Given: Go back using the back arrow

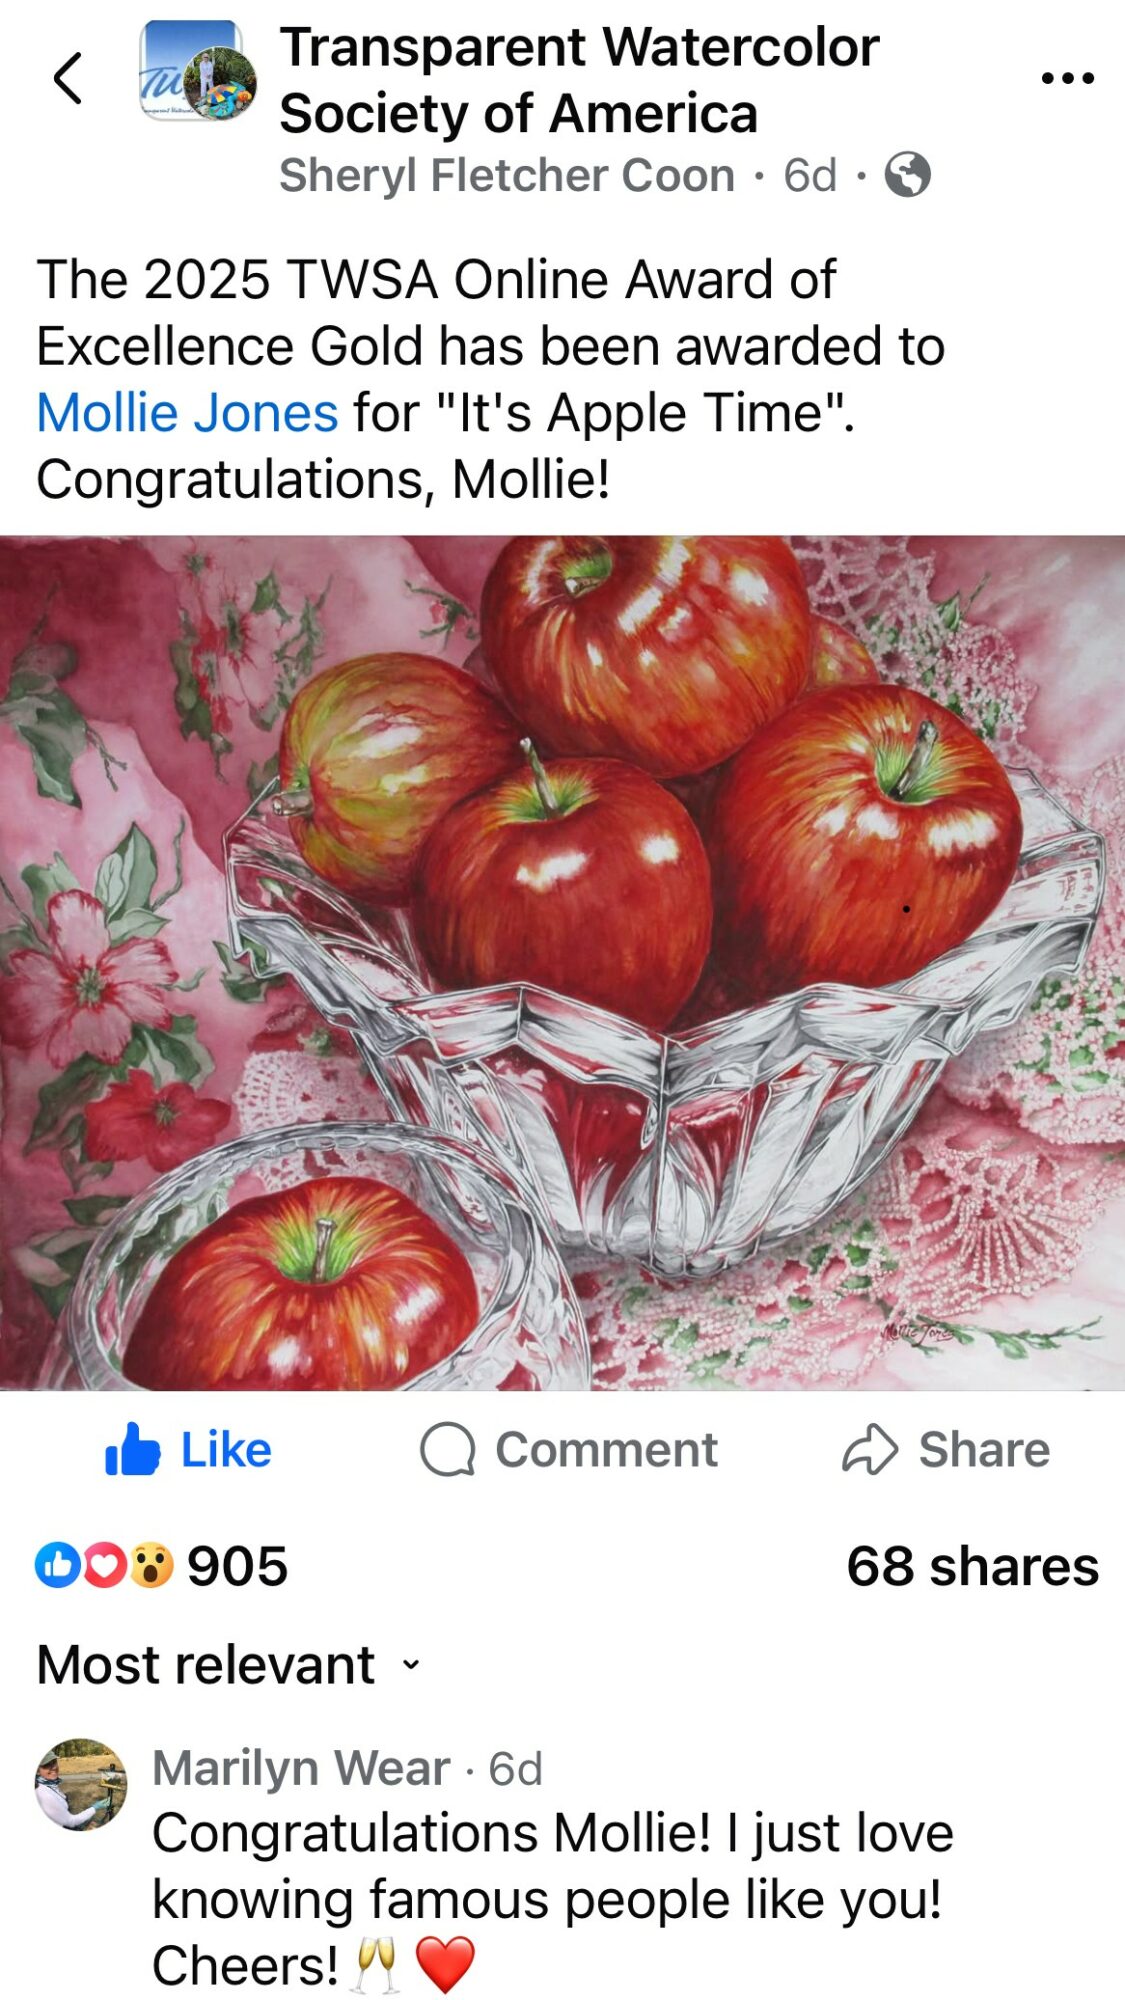Looking at the screenshot, I should (x=67, y=78).
